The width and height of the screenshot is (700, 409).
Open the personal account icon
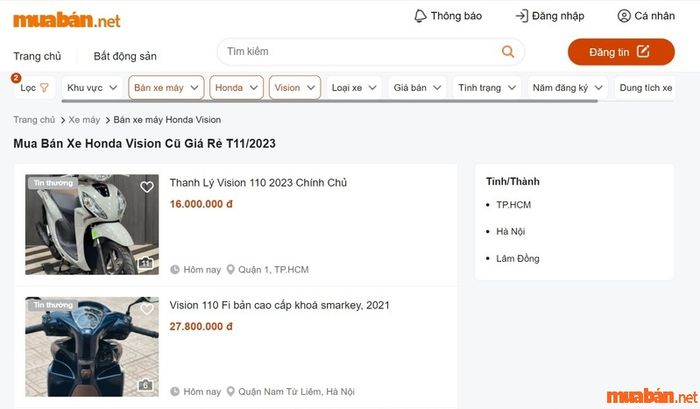pos(624,16)
